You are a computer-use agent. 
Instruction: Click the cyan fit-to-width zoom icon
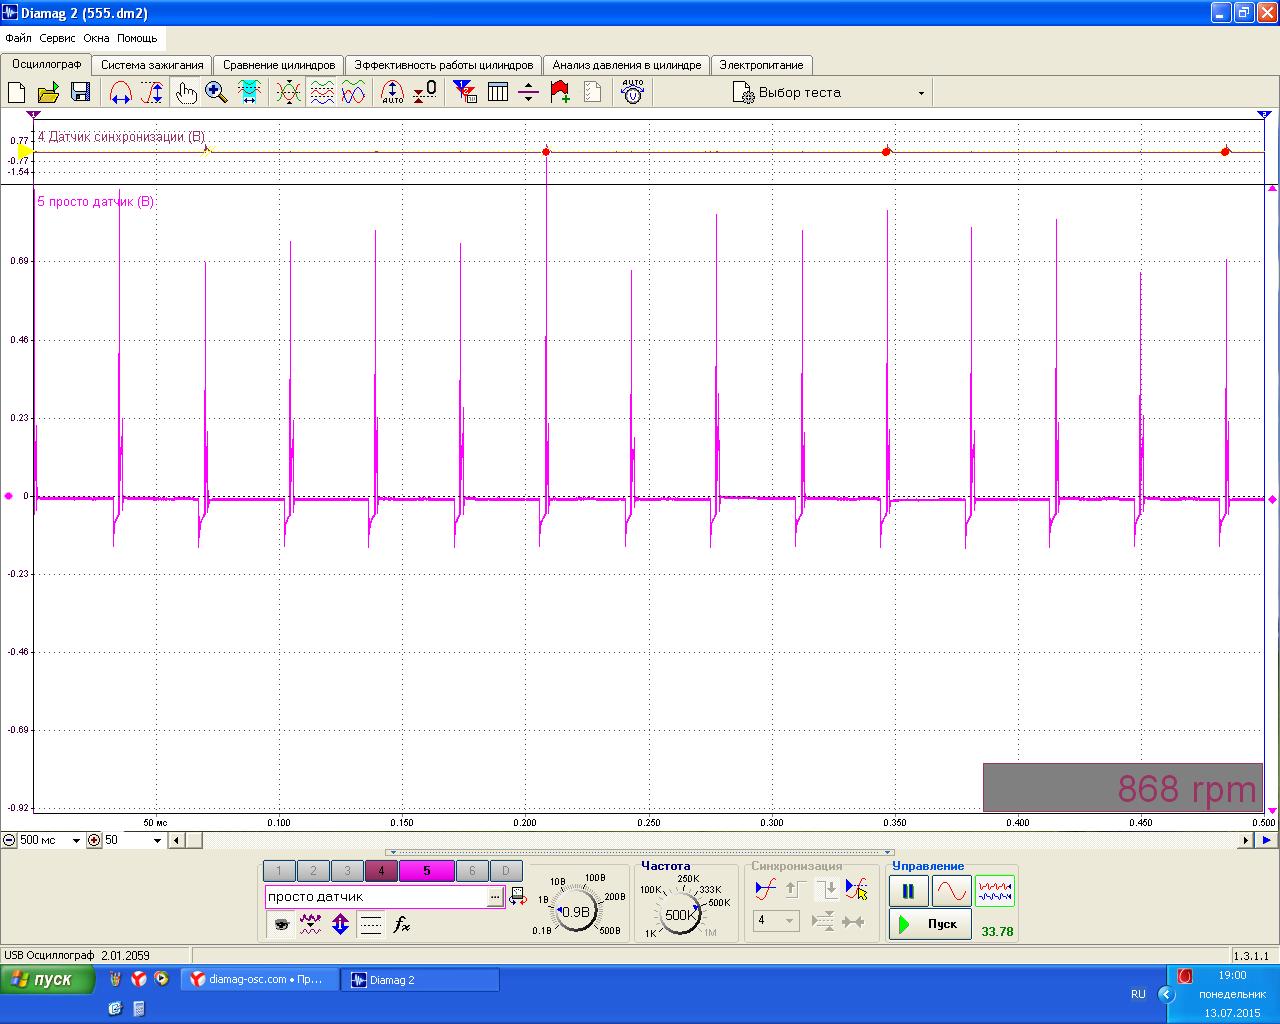(249, 93)
